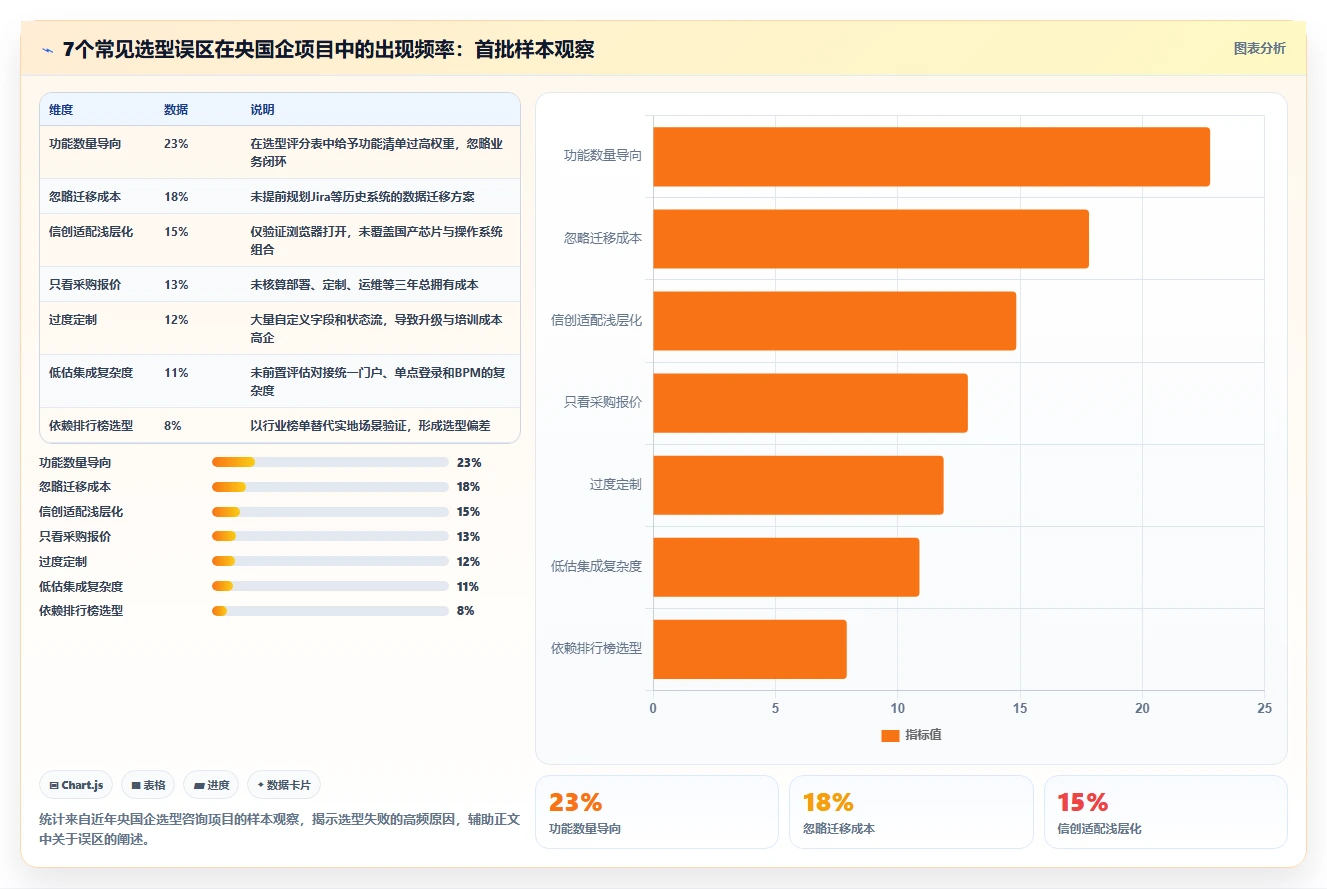This screenshot has height=889, width=1327.
Task: Click the footer note starting with 统计来自近年央国企
Action: [279, 829]
